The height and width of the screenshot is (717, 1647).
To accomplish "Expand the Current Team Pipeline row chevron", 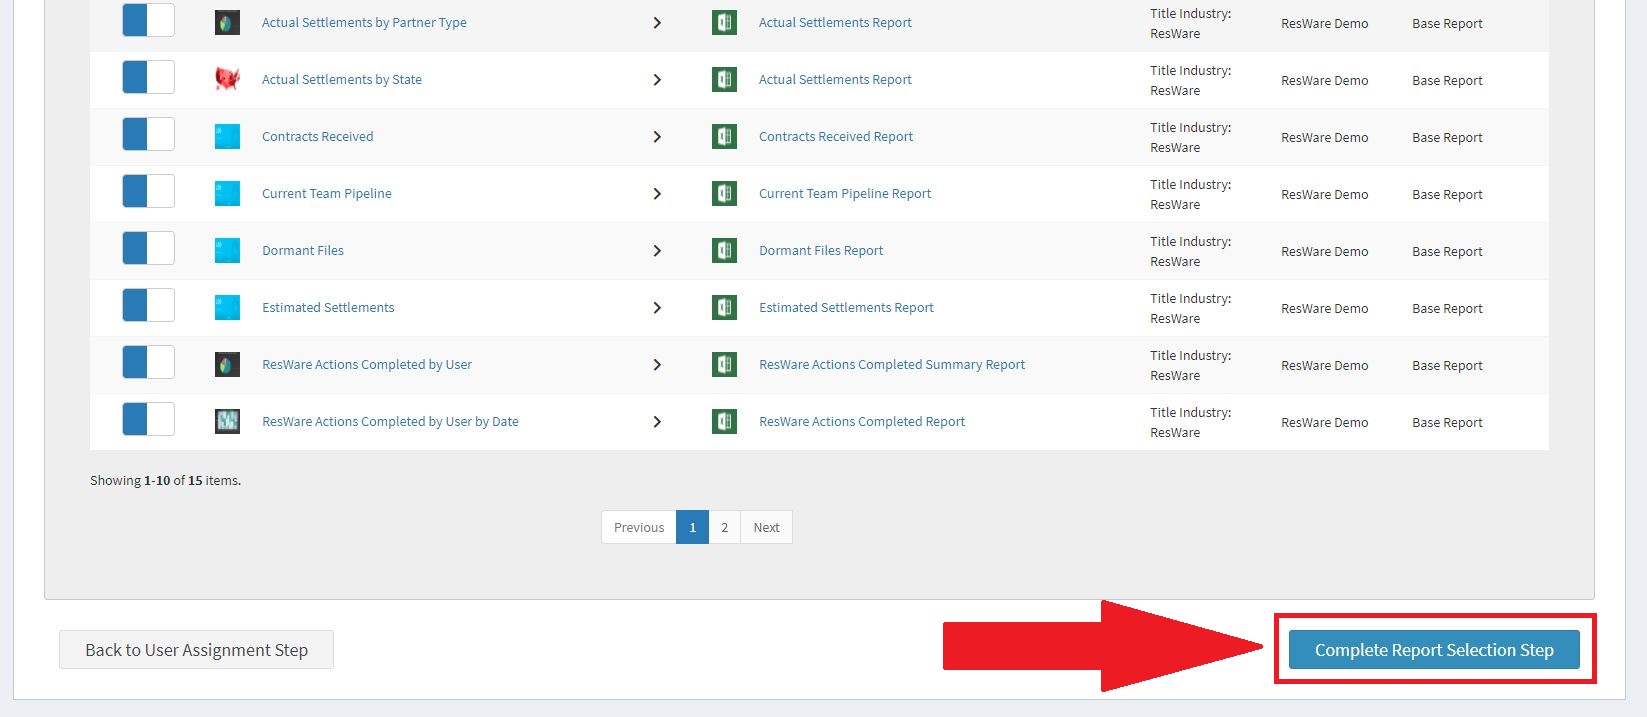I will 657,193.
